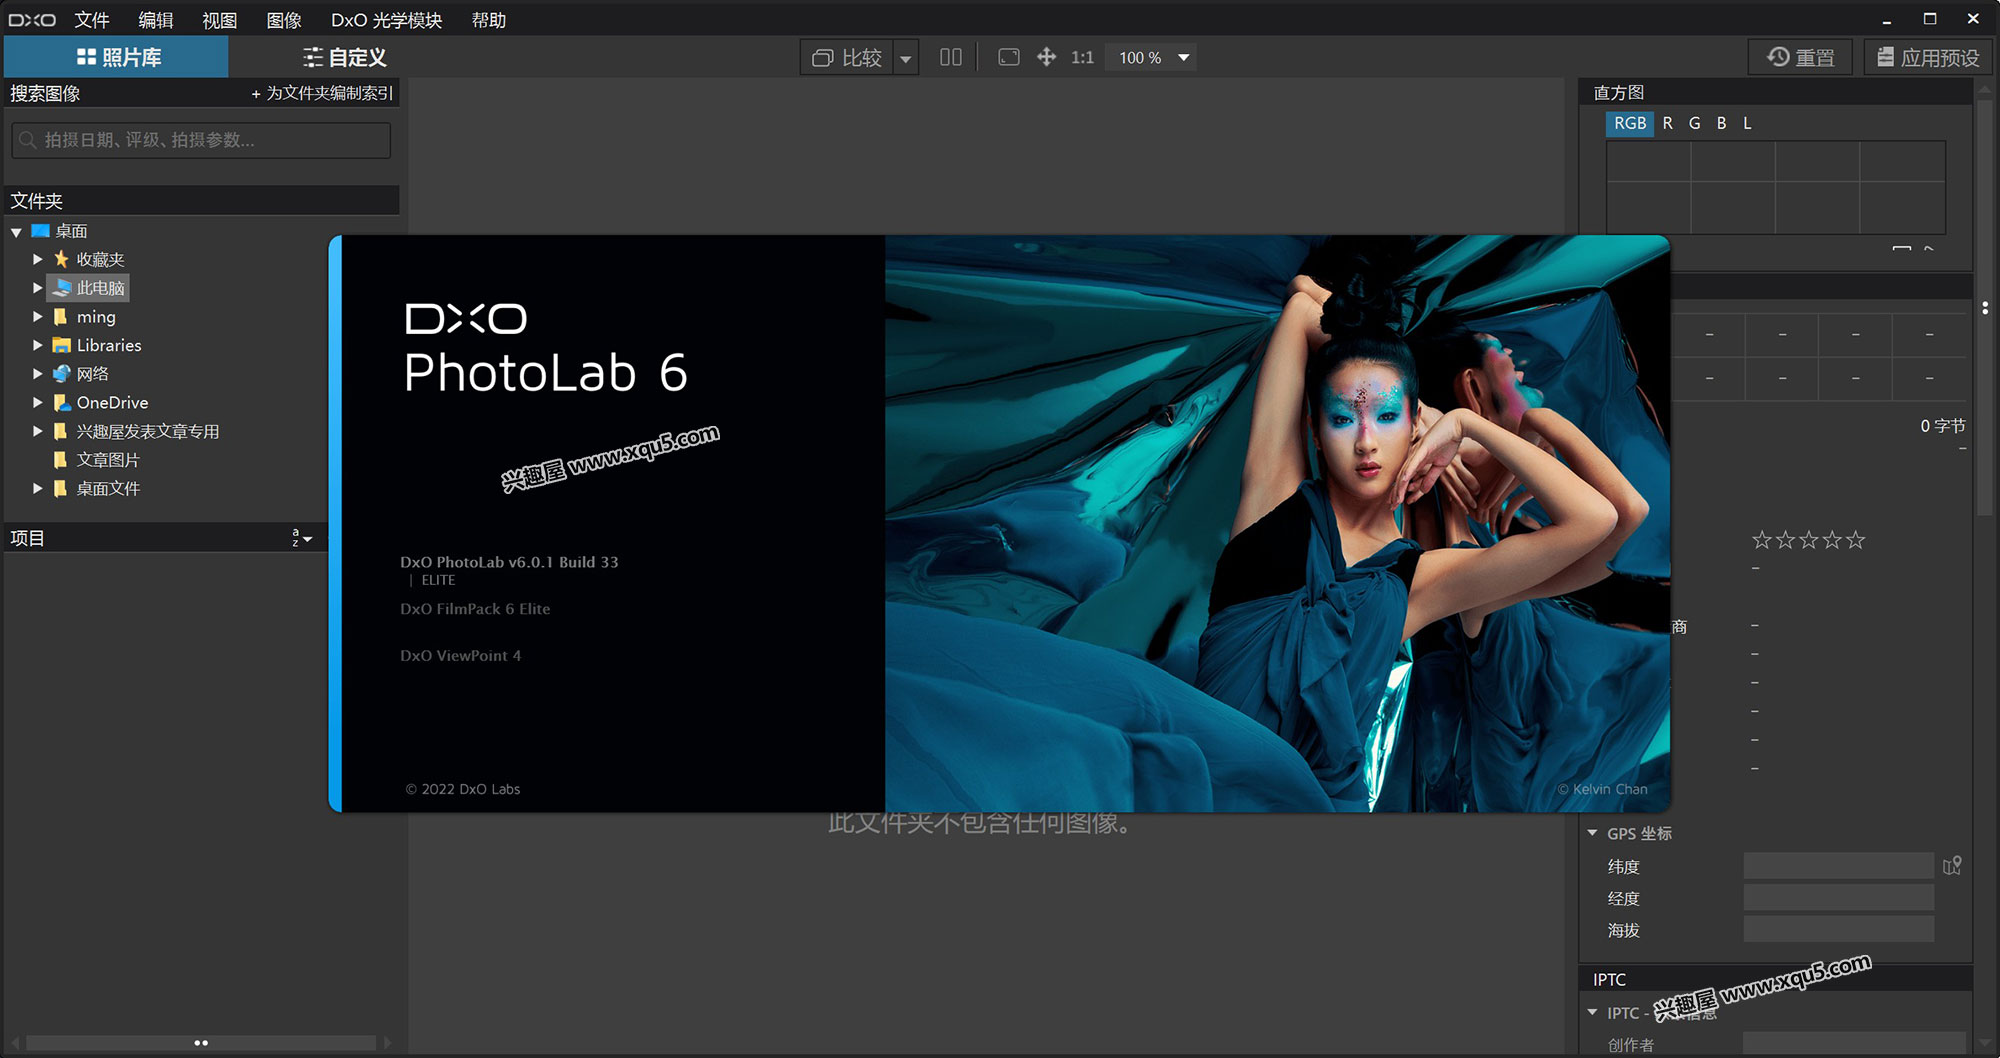Show the G histogram channel

(x=1694, y=123)
